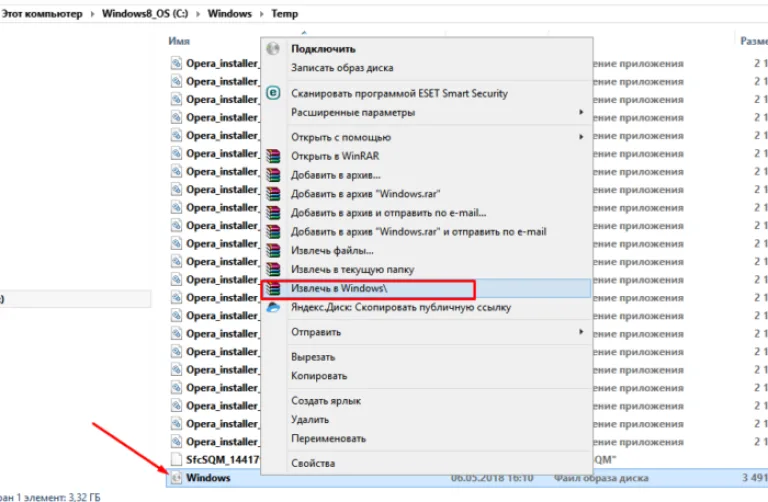
Task: Open dropdown arrow after Этот компьютер
Action: 92,14
